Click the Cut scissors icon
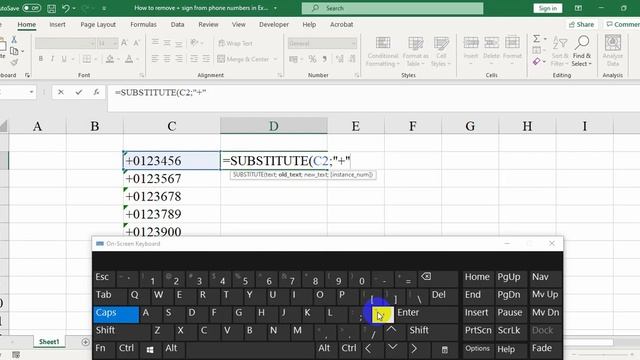Viewport: 640px width, 360px height. pyautogui.click(x=14, y=39)
